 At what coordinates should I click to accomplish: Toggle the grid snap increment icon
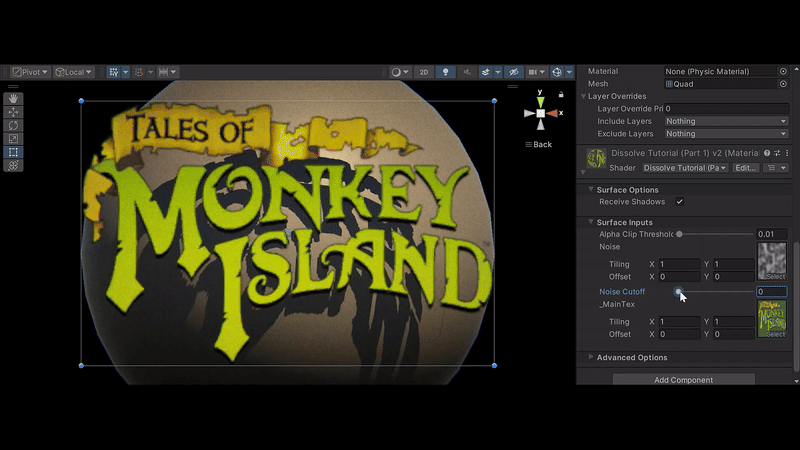pyautogui.click(x=139, y=72)
